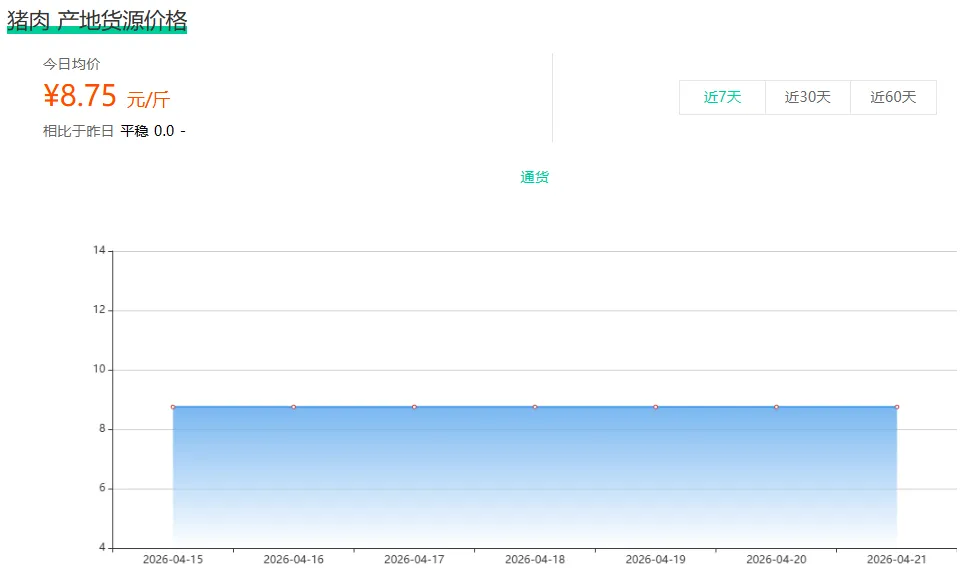Screen dimensions: 977x579
Task: Click the 2026-04-19 data point marker
Action: click(x=655, y=407)
